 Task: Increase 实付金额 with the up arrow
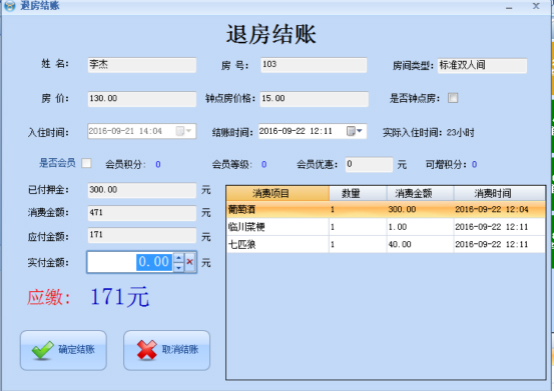tap(179, 258)
